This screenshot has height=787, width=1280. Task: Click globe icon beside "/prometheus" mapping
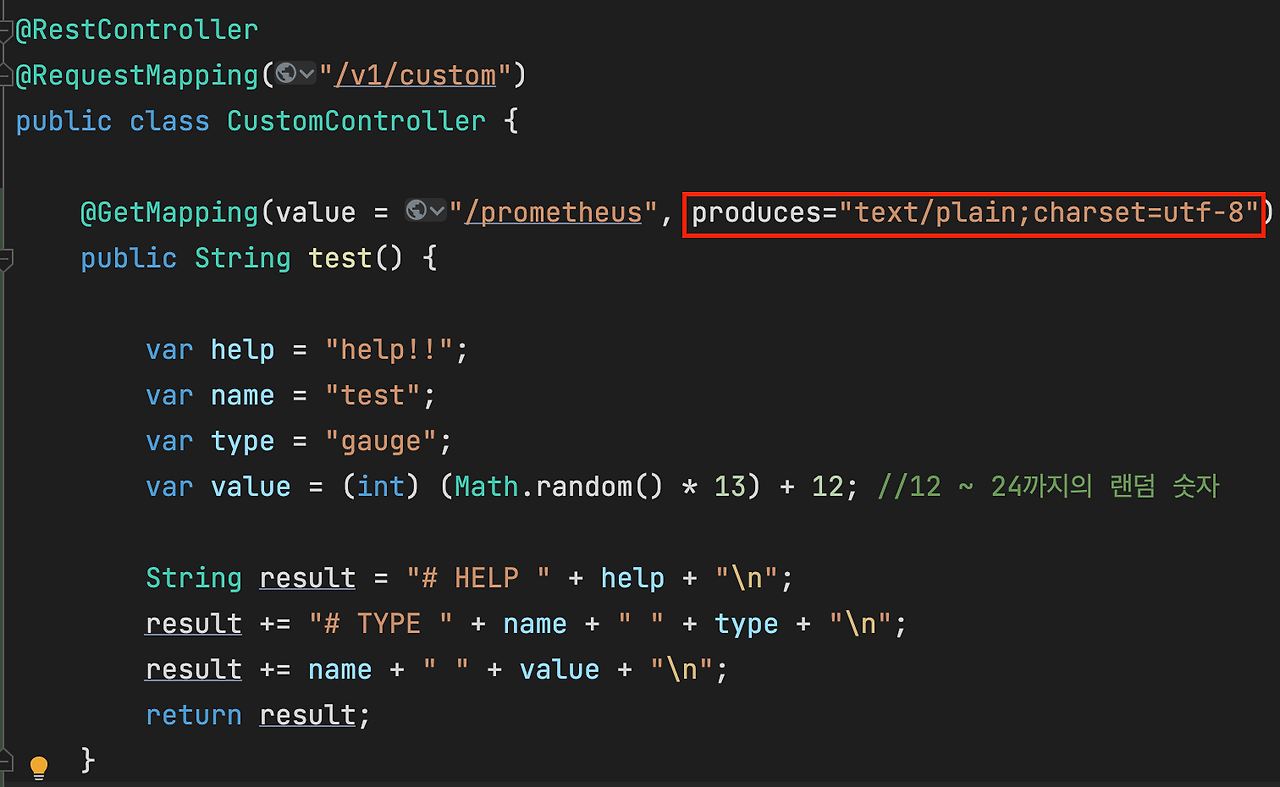(x=417, y=210)
